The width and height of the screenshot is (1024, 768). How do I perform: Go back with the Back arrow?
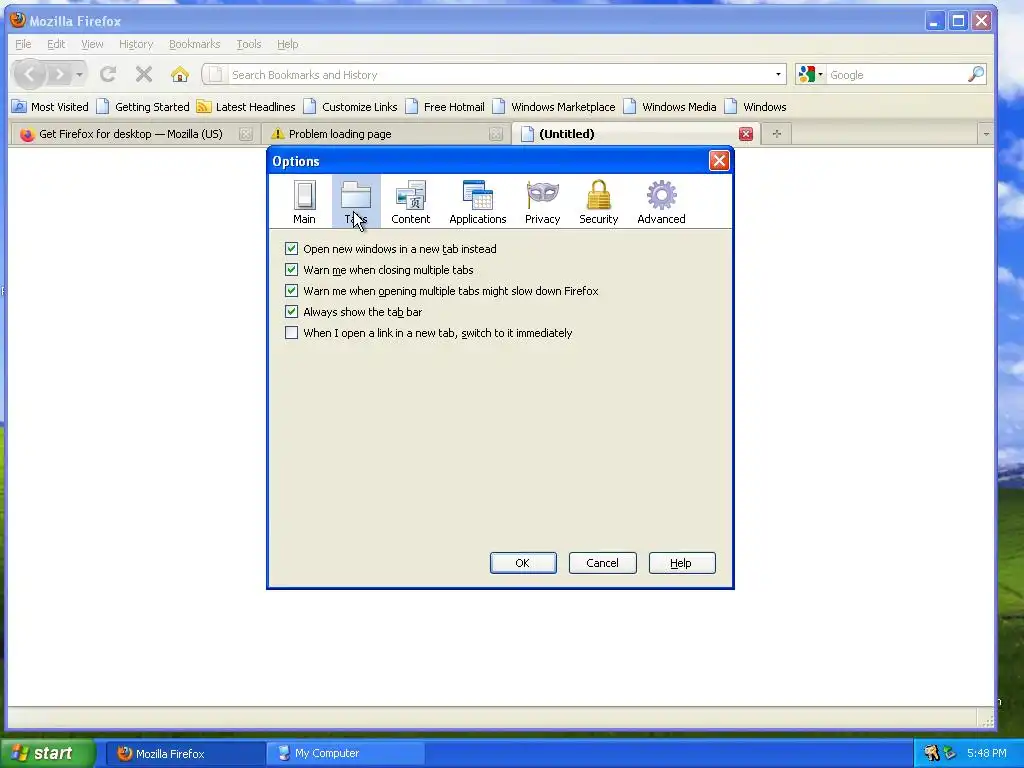(29, 74)
